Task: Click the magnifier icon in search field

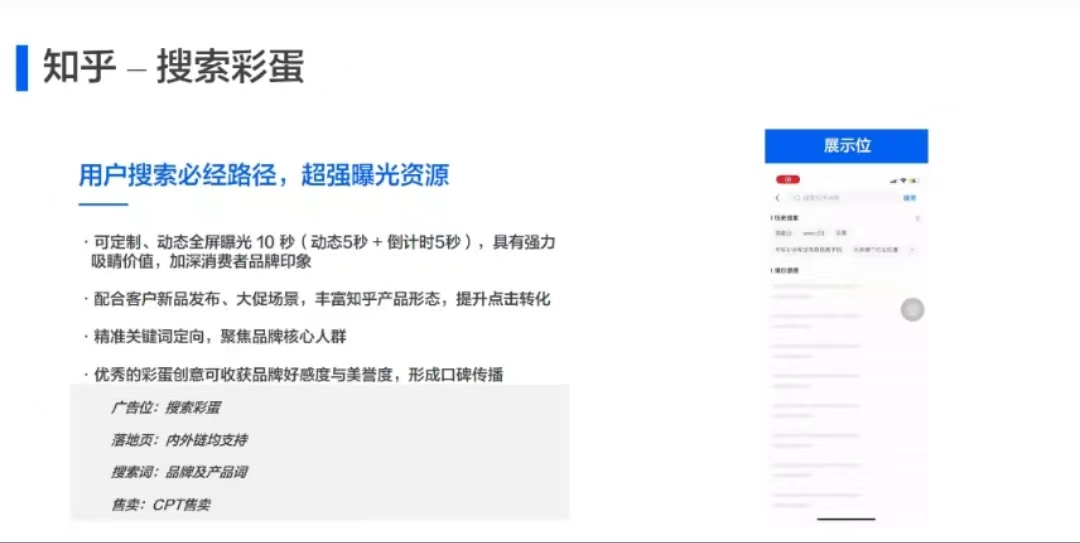Action: (796, 198)
